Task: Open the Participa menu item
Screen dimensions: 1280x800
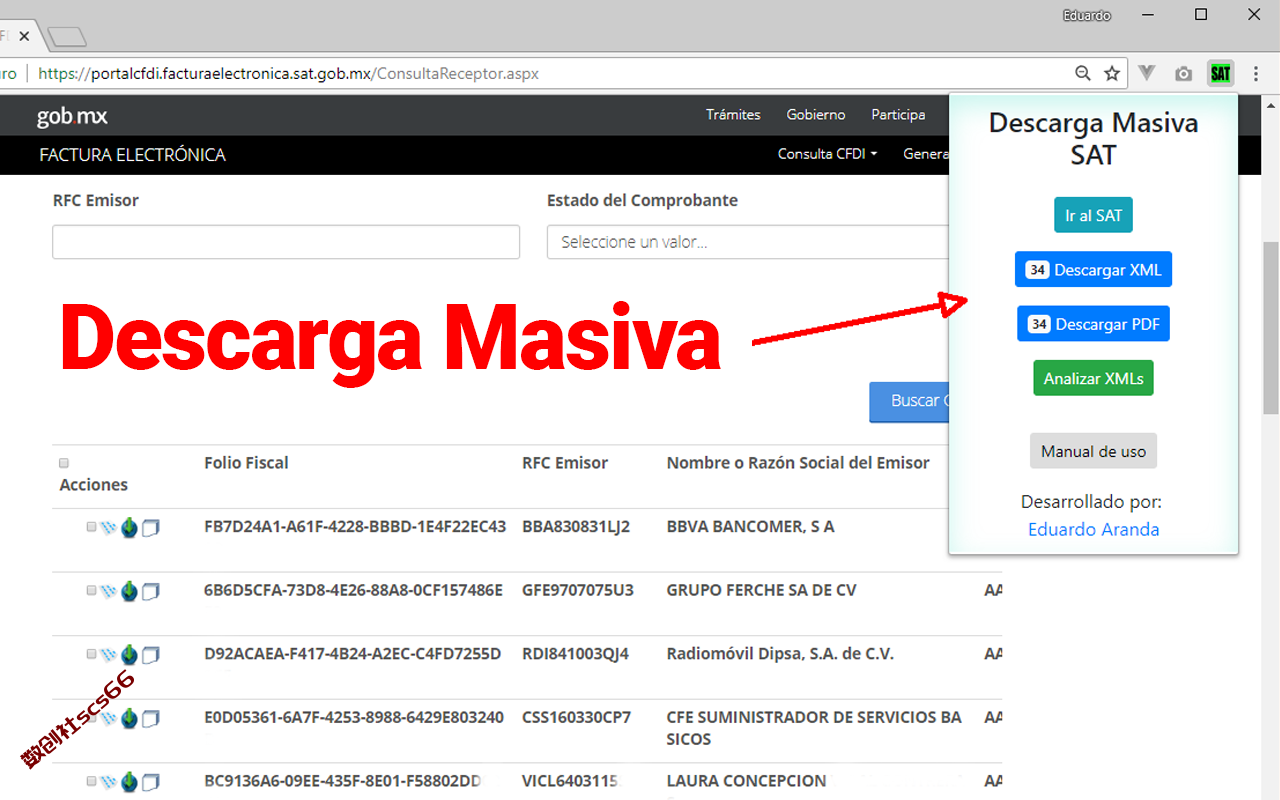Action: (898, 115)
